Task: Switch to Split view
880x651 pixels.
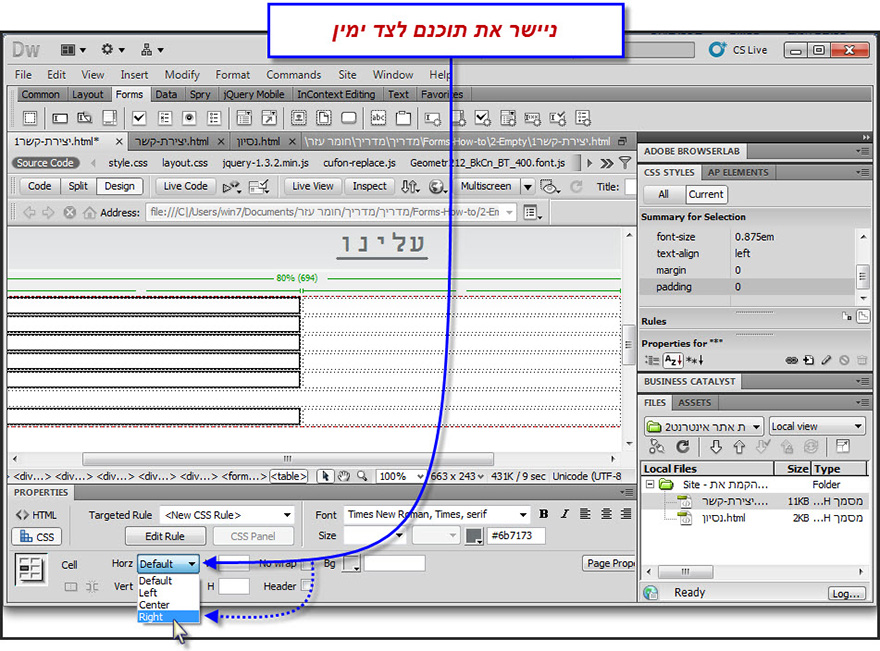Action: click(x=78, y=186)
